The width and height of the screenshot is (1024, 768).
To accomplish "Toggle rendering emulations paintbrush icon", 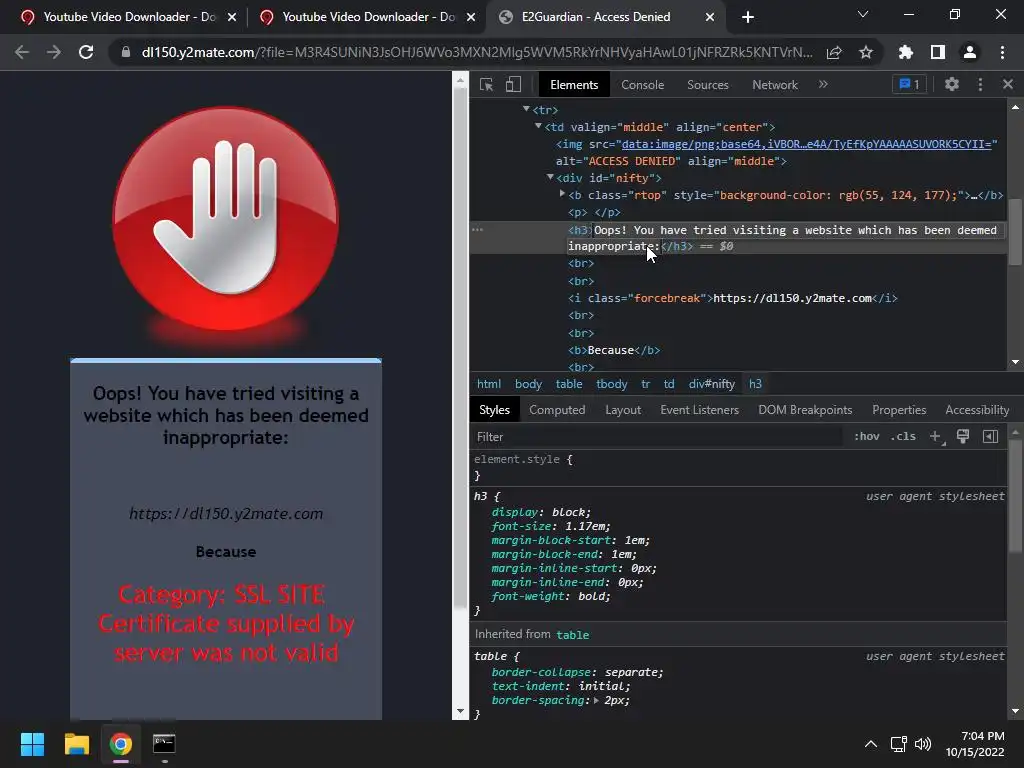I will [963, 436].
